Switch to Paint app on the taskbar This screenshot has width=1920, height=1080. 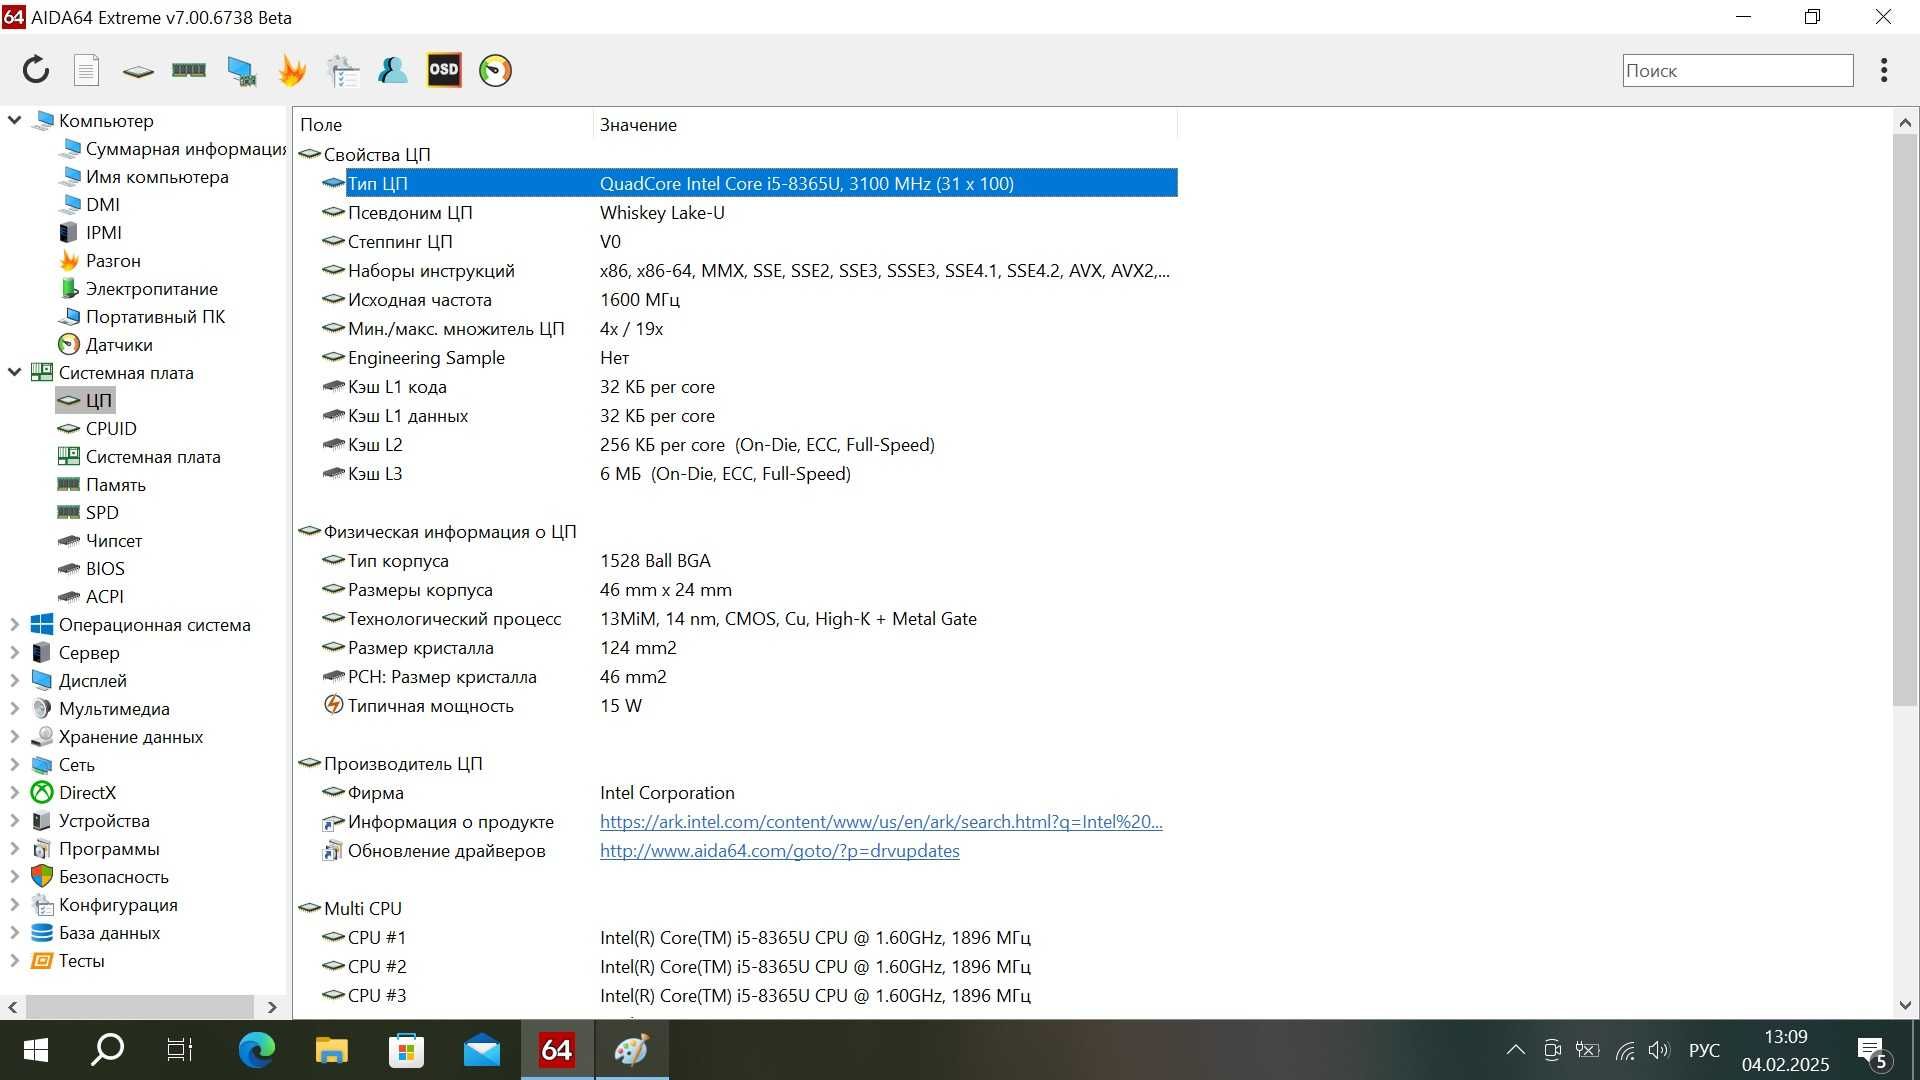632,1050
